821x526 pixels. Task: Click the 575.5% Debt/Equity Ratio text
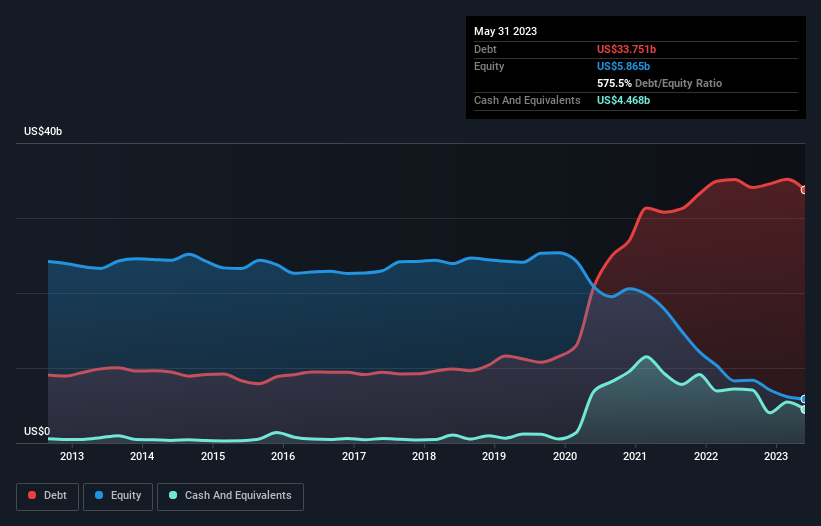coord(659,83)
